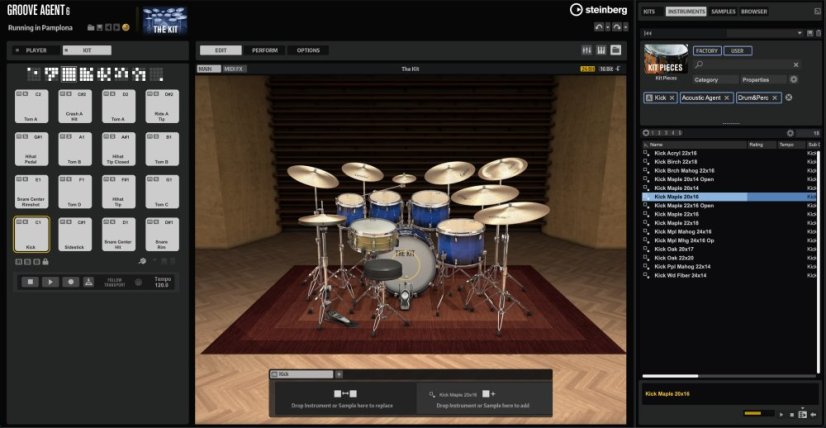Toggle the metronome button beside Tempo

coord(139,283)
